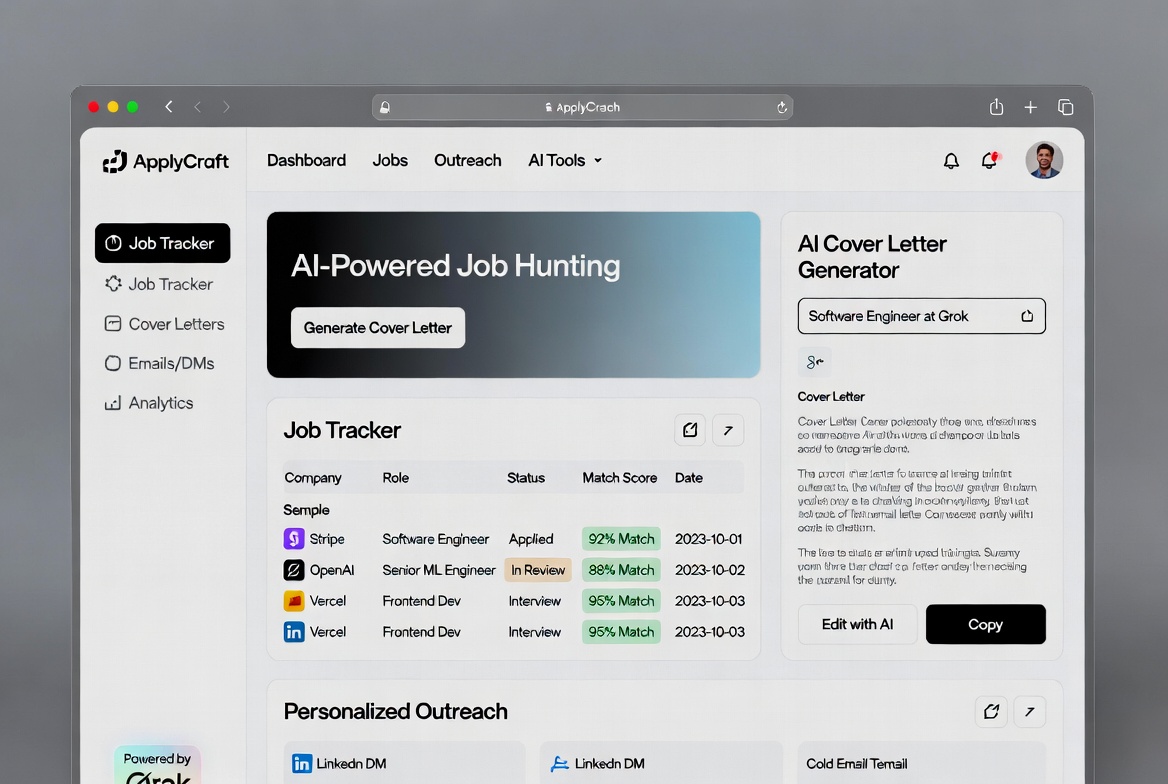Click the ApplyCrach address bar
Viewport: 1168px width, 784px height.
point(583,107)
